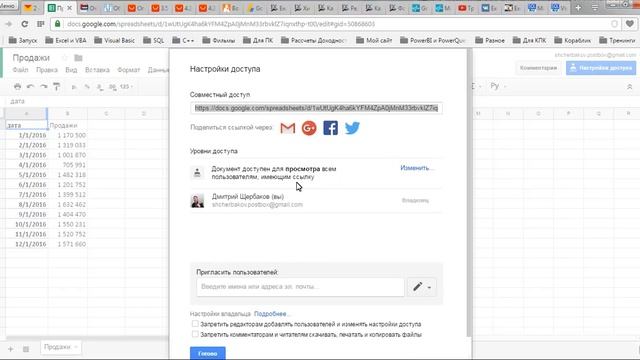Click Дмитрий Щербаков's avatar photo
640x360 pixels.
[198, 200]
